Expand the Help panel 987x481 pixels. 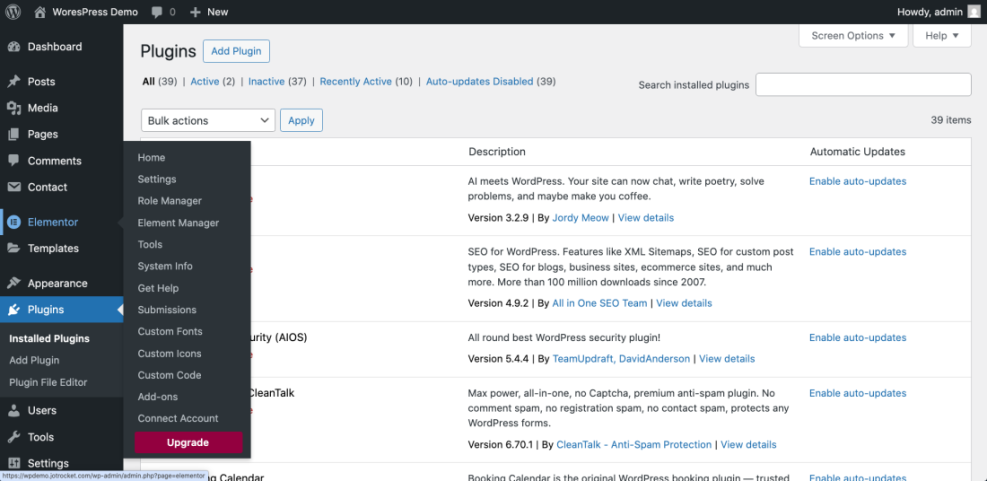[942, 36]
